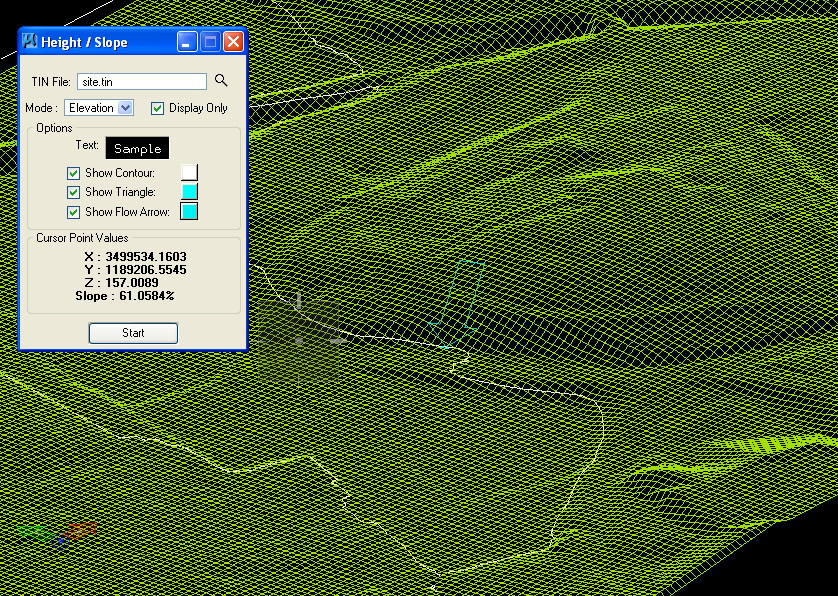
Task: Click the Cursor Point Values group label
Action: pyautogui.click(x=82, y=238)
